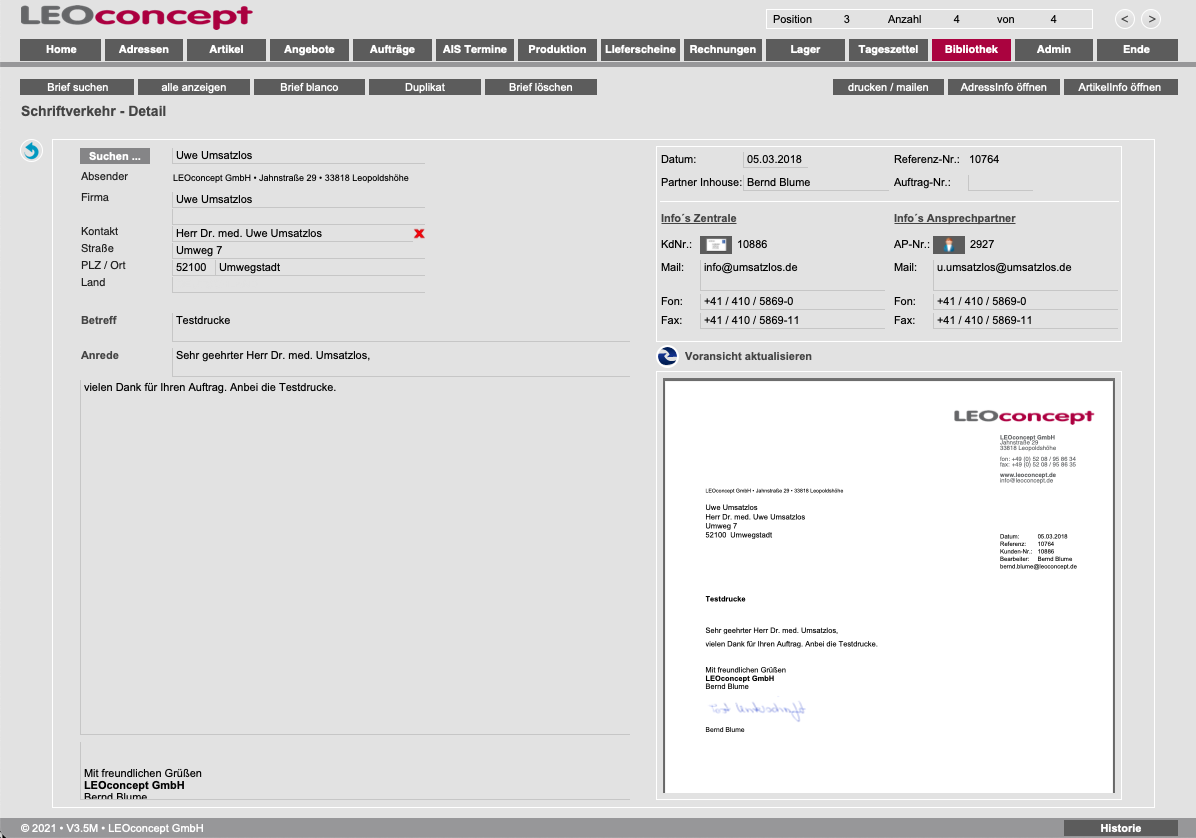Click into the letter body text area
1196x838 pixels.
(x=355, y=557)
